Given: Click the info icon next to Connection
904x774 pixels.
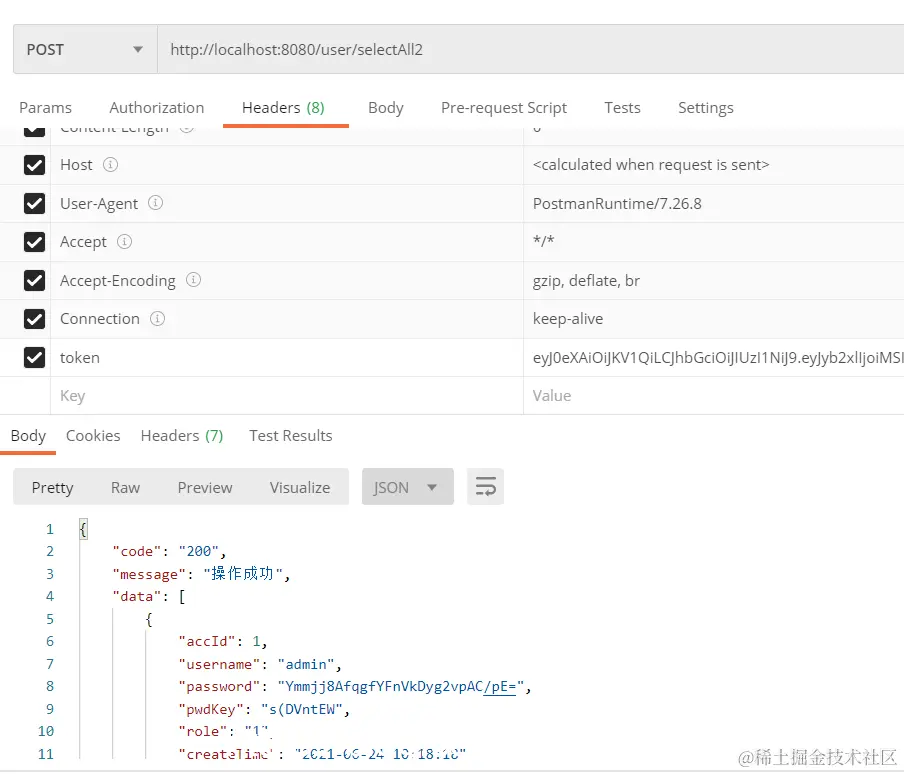Looking at the screenshot, I should pyautogui.click(x=157, y=319).
